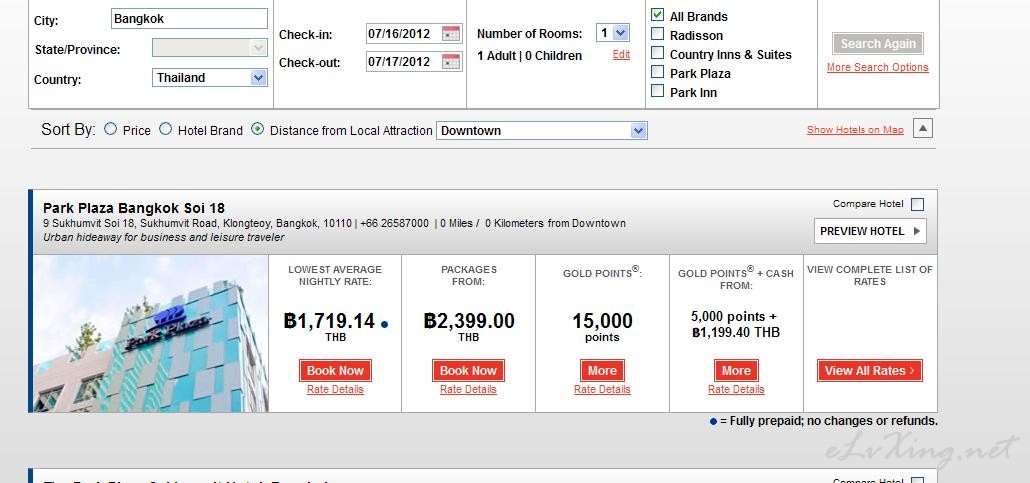The image size is (1030, 483).
Task: Check Compare Hotel for Park Plaza Soi 18
Action: coord(918,204)
